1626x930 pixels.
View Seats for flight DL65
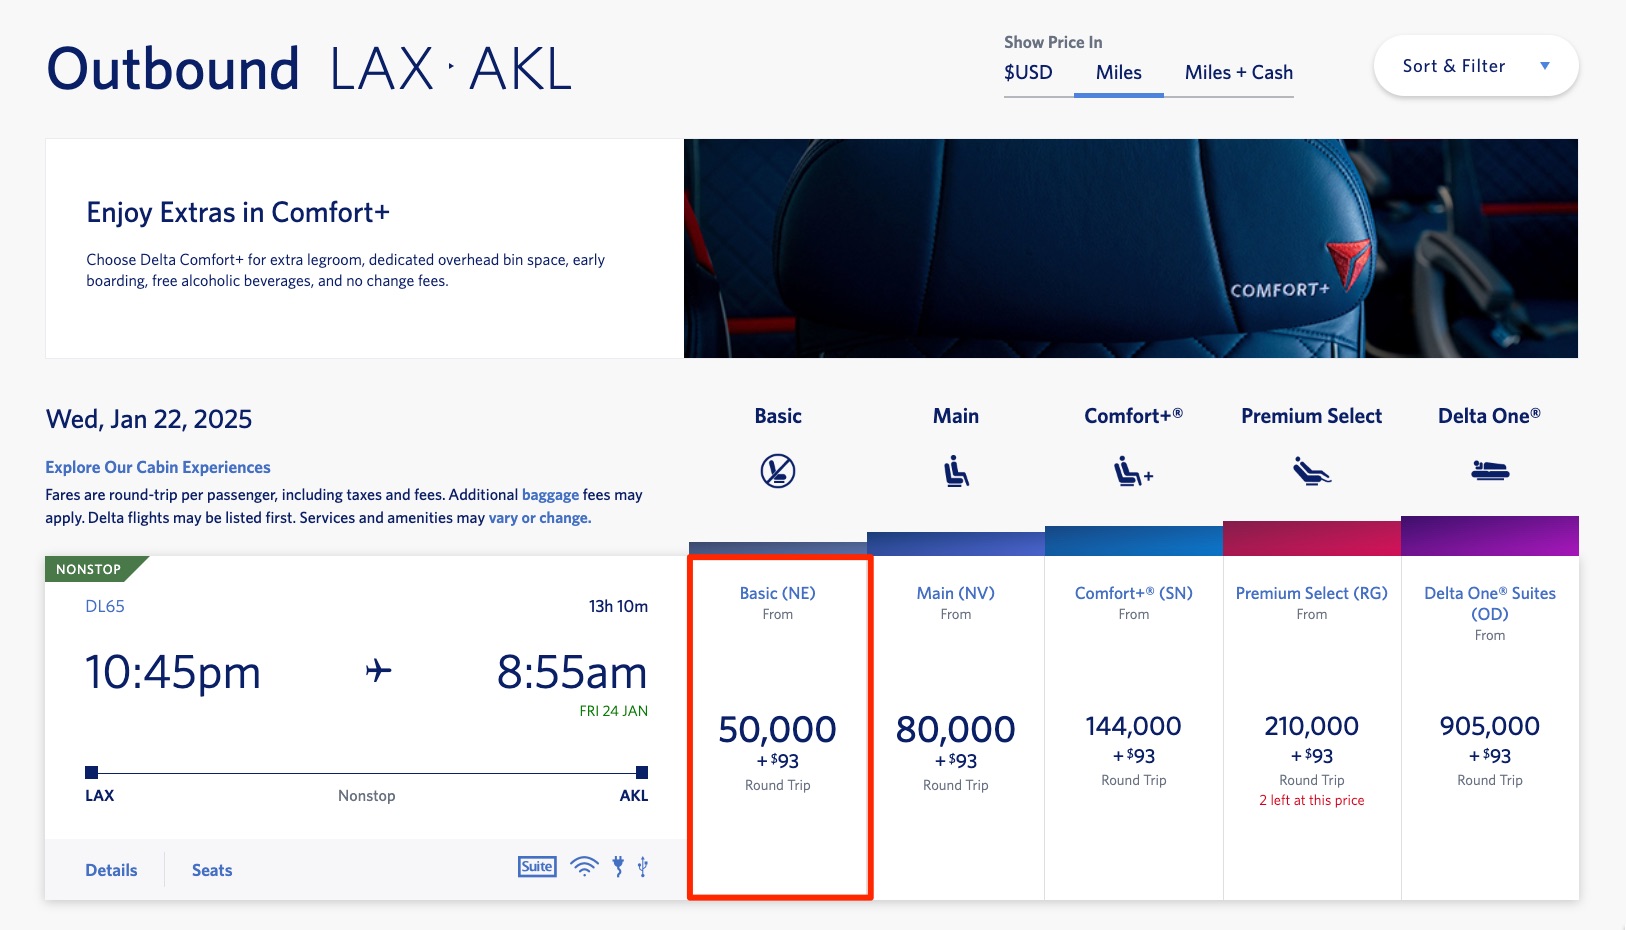[212, 869]
